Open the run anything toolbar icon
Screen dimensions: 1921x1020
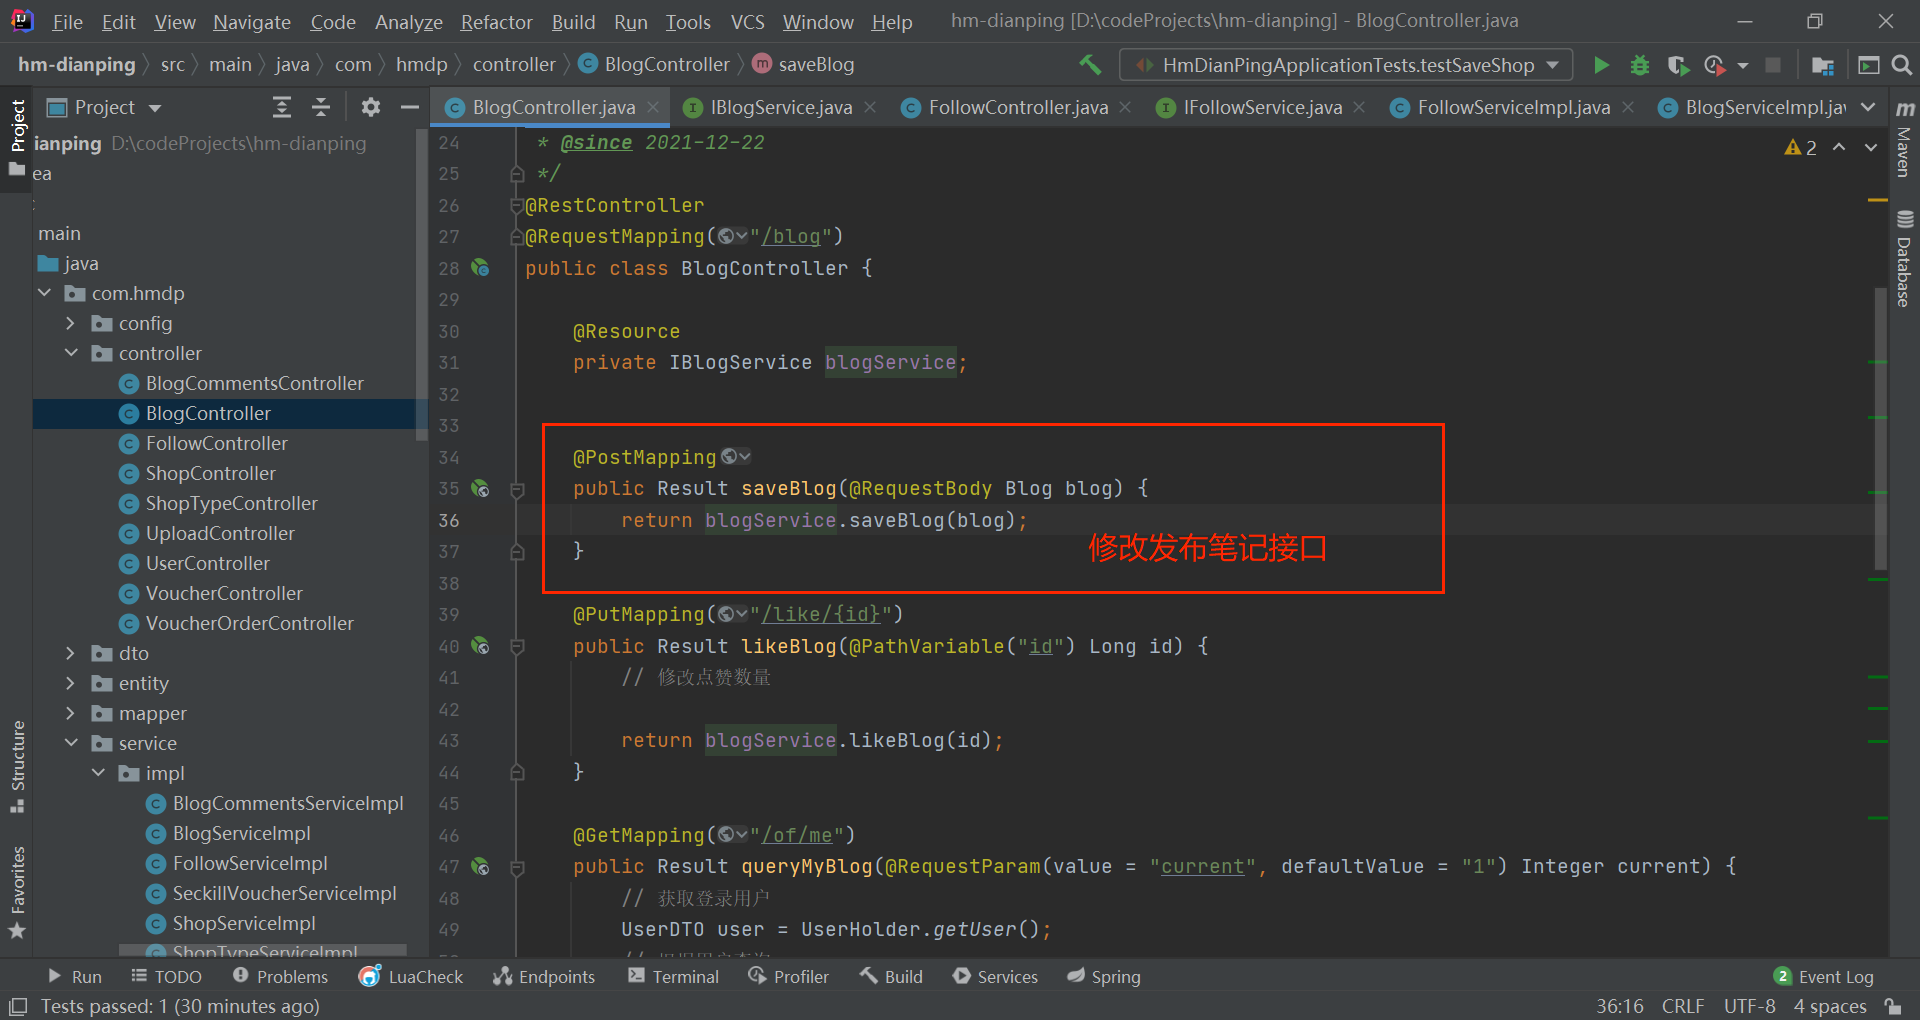click(1868, 65)
